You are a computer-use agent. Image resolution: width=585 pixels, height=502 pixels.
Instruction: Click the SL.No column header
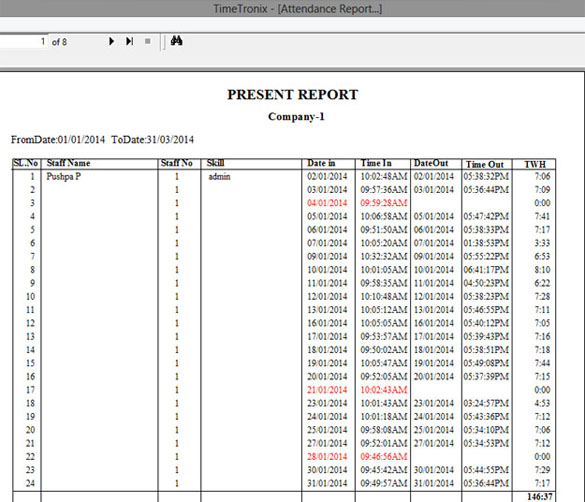(26, 163)
